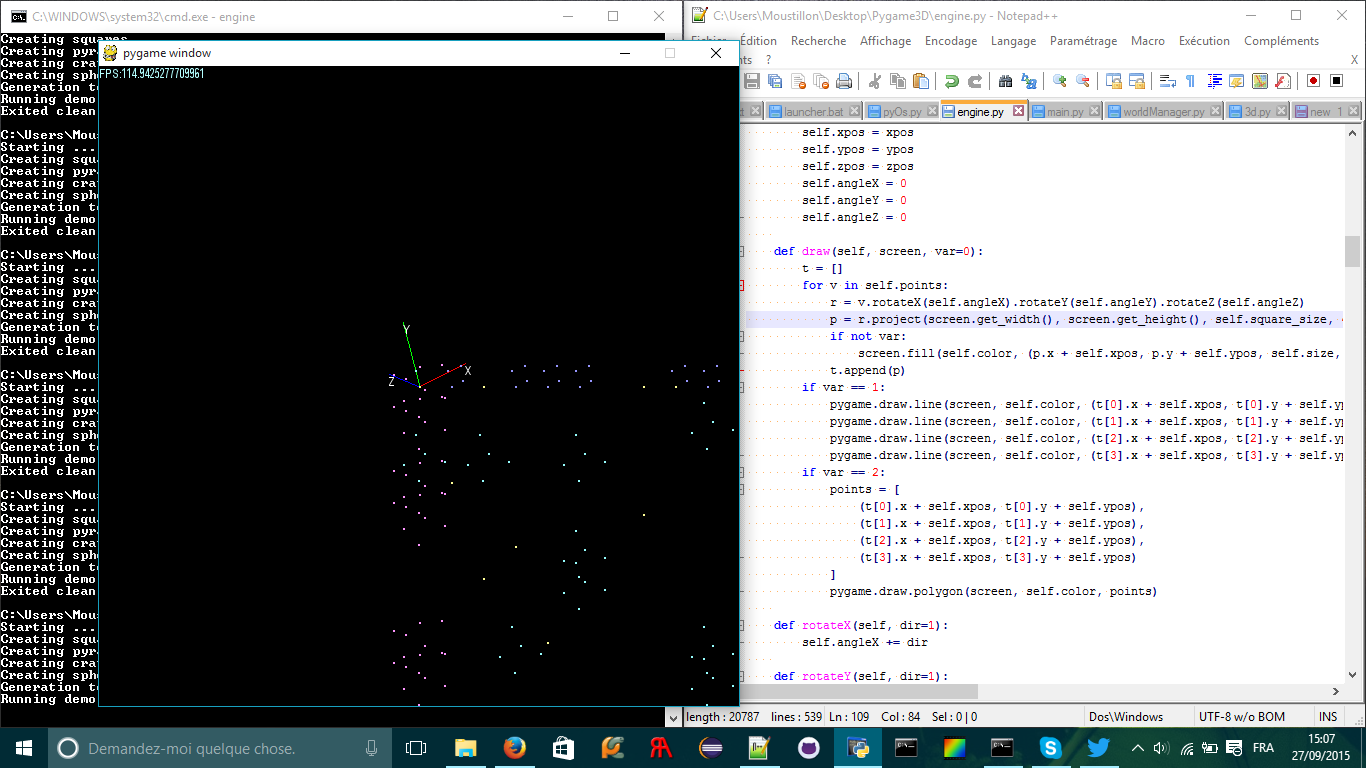Open the Function List icon

[1283, 81]
